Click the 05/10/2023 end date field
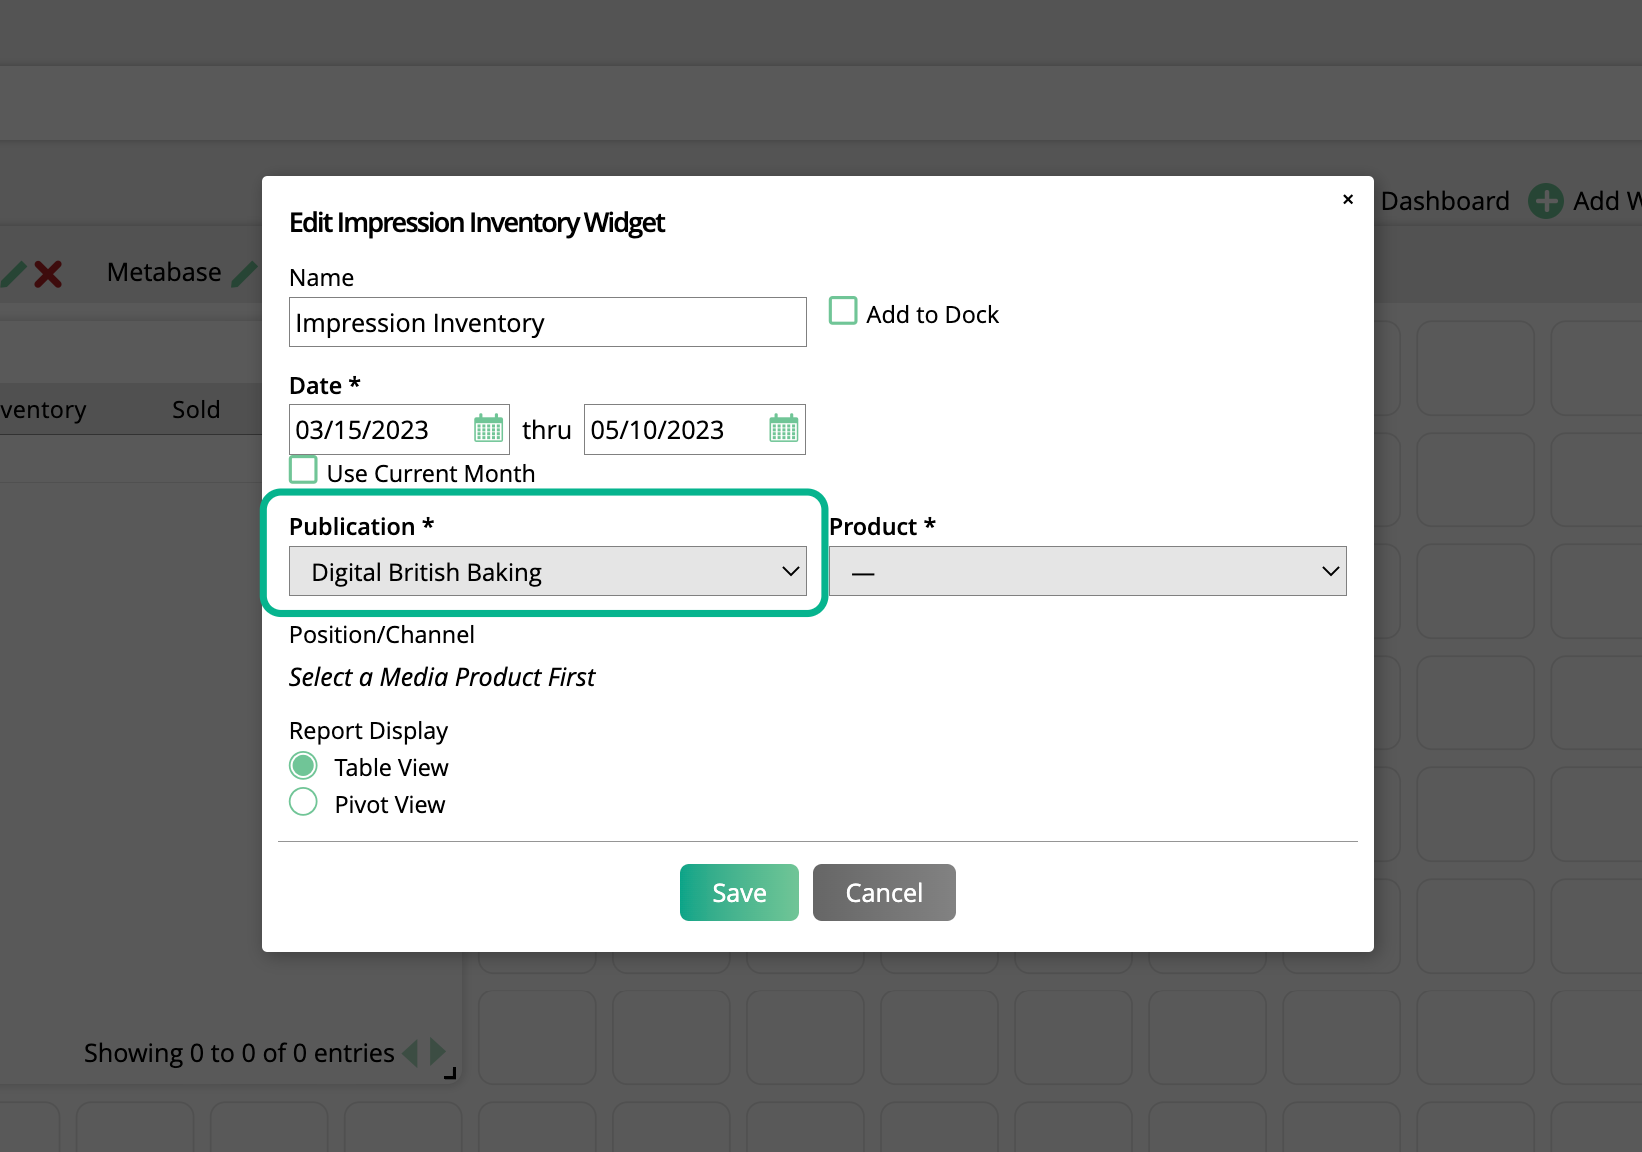The width and height of the screenshot is (1642, 1152). coord(670,430)
